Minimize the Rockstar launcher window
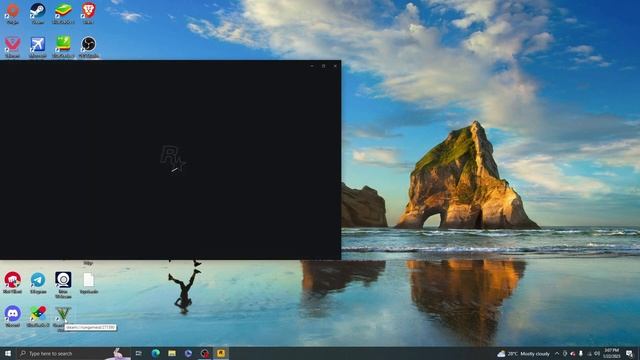640x360 pixels. pos(312,66)
